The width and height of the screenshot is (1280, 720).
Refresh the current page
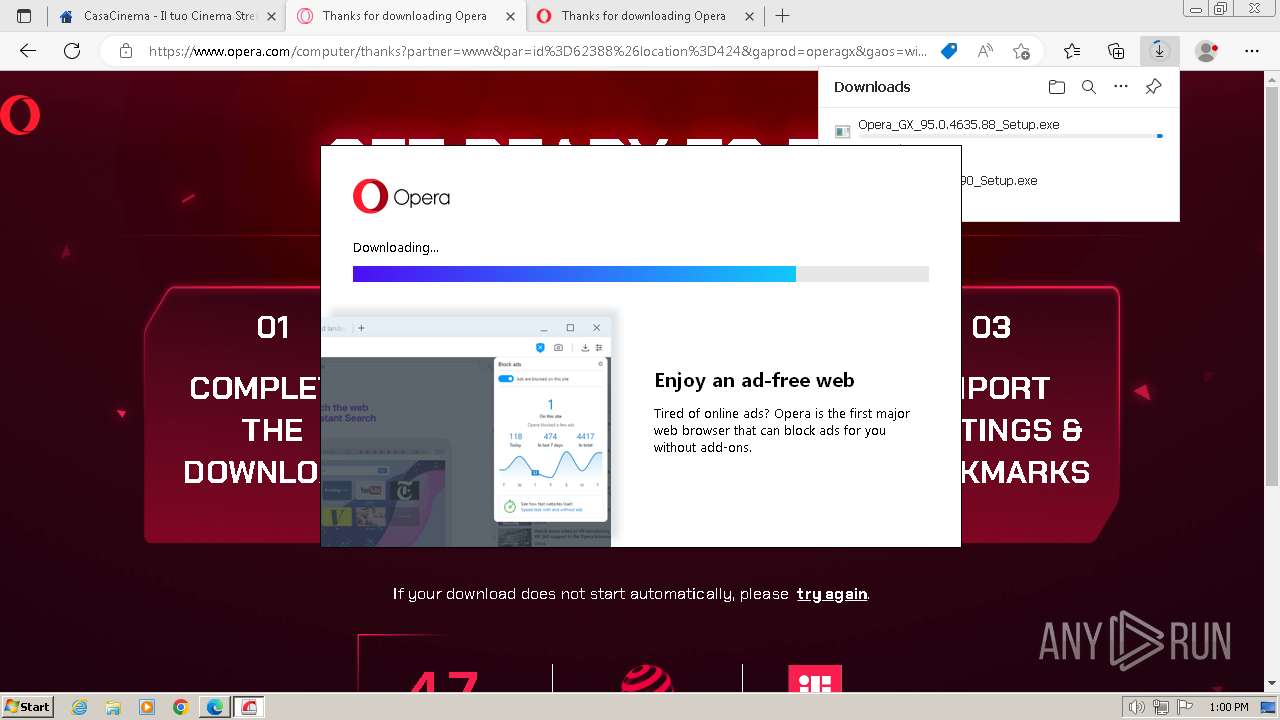72,51
